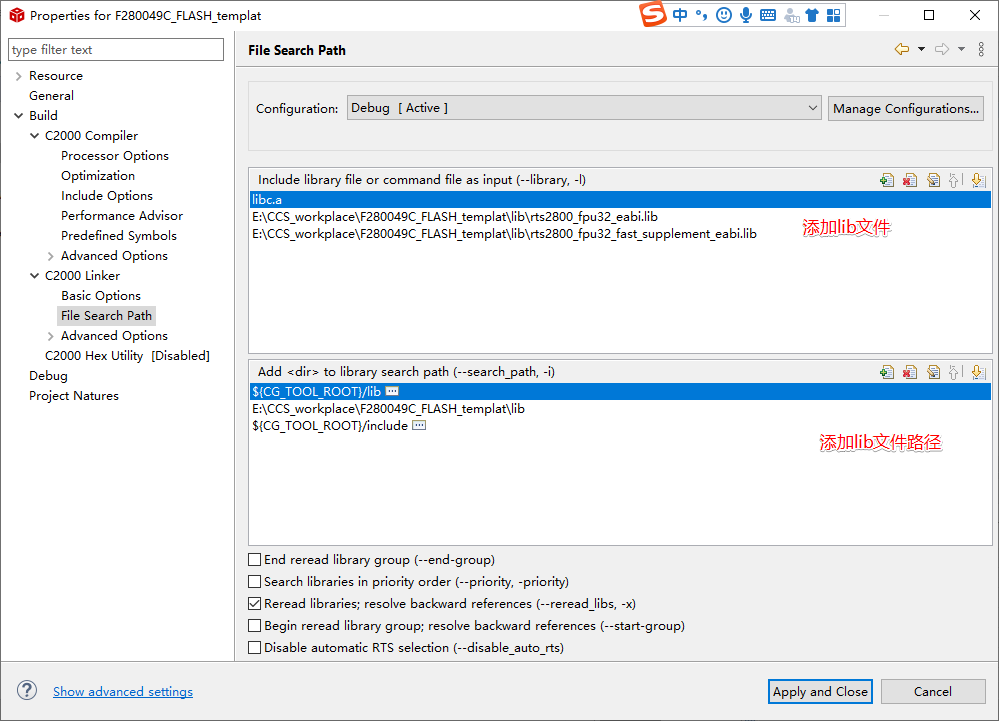Edit selected directory in --search_path list

tap(933, 372)
